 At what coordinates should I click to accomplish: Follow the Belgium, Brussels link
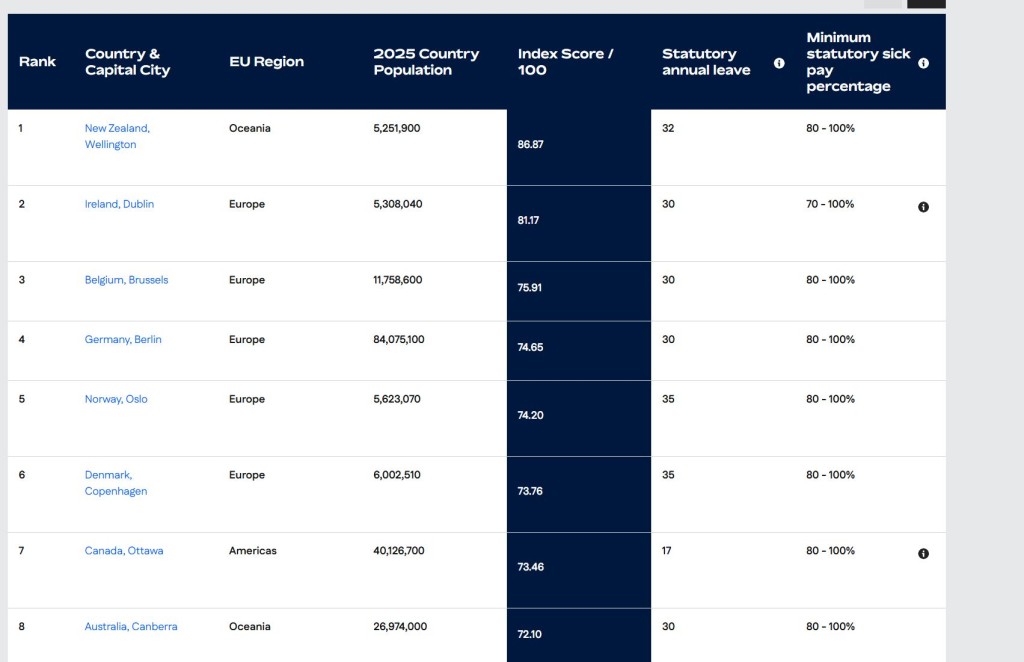pyautogui.click(x=127, y=280)
